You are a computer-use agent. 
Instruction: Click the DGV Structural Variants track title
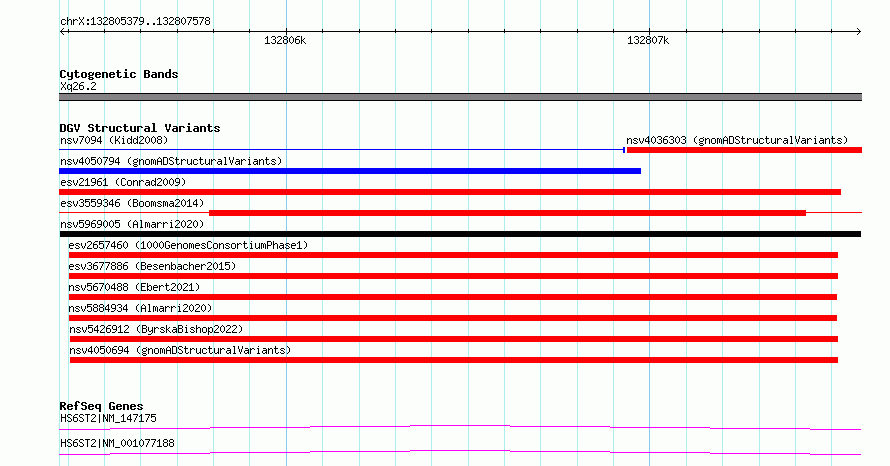coord(140,128)
